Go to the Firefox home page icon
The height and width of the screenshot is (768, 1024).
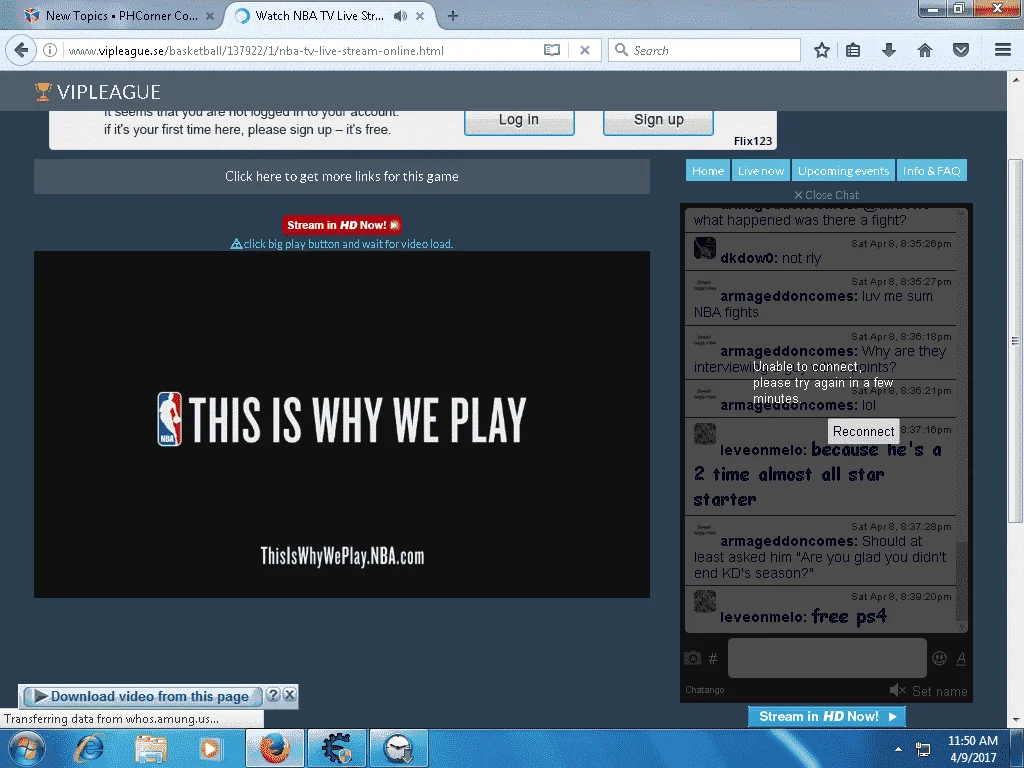[925, 50]
